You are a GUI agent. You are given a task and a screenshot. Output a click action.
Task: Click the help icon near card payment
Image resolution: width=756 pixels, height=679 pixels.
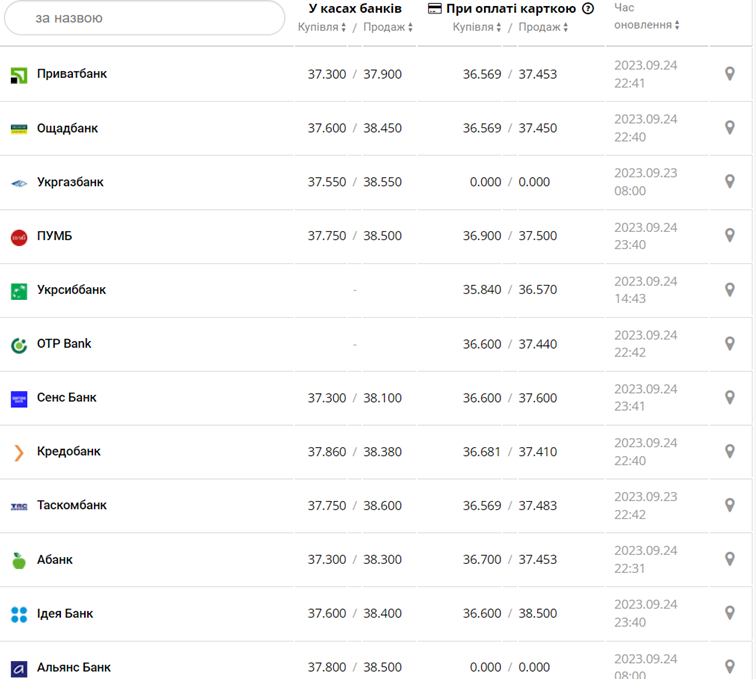coord(588,9)
